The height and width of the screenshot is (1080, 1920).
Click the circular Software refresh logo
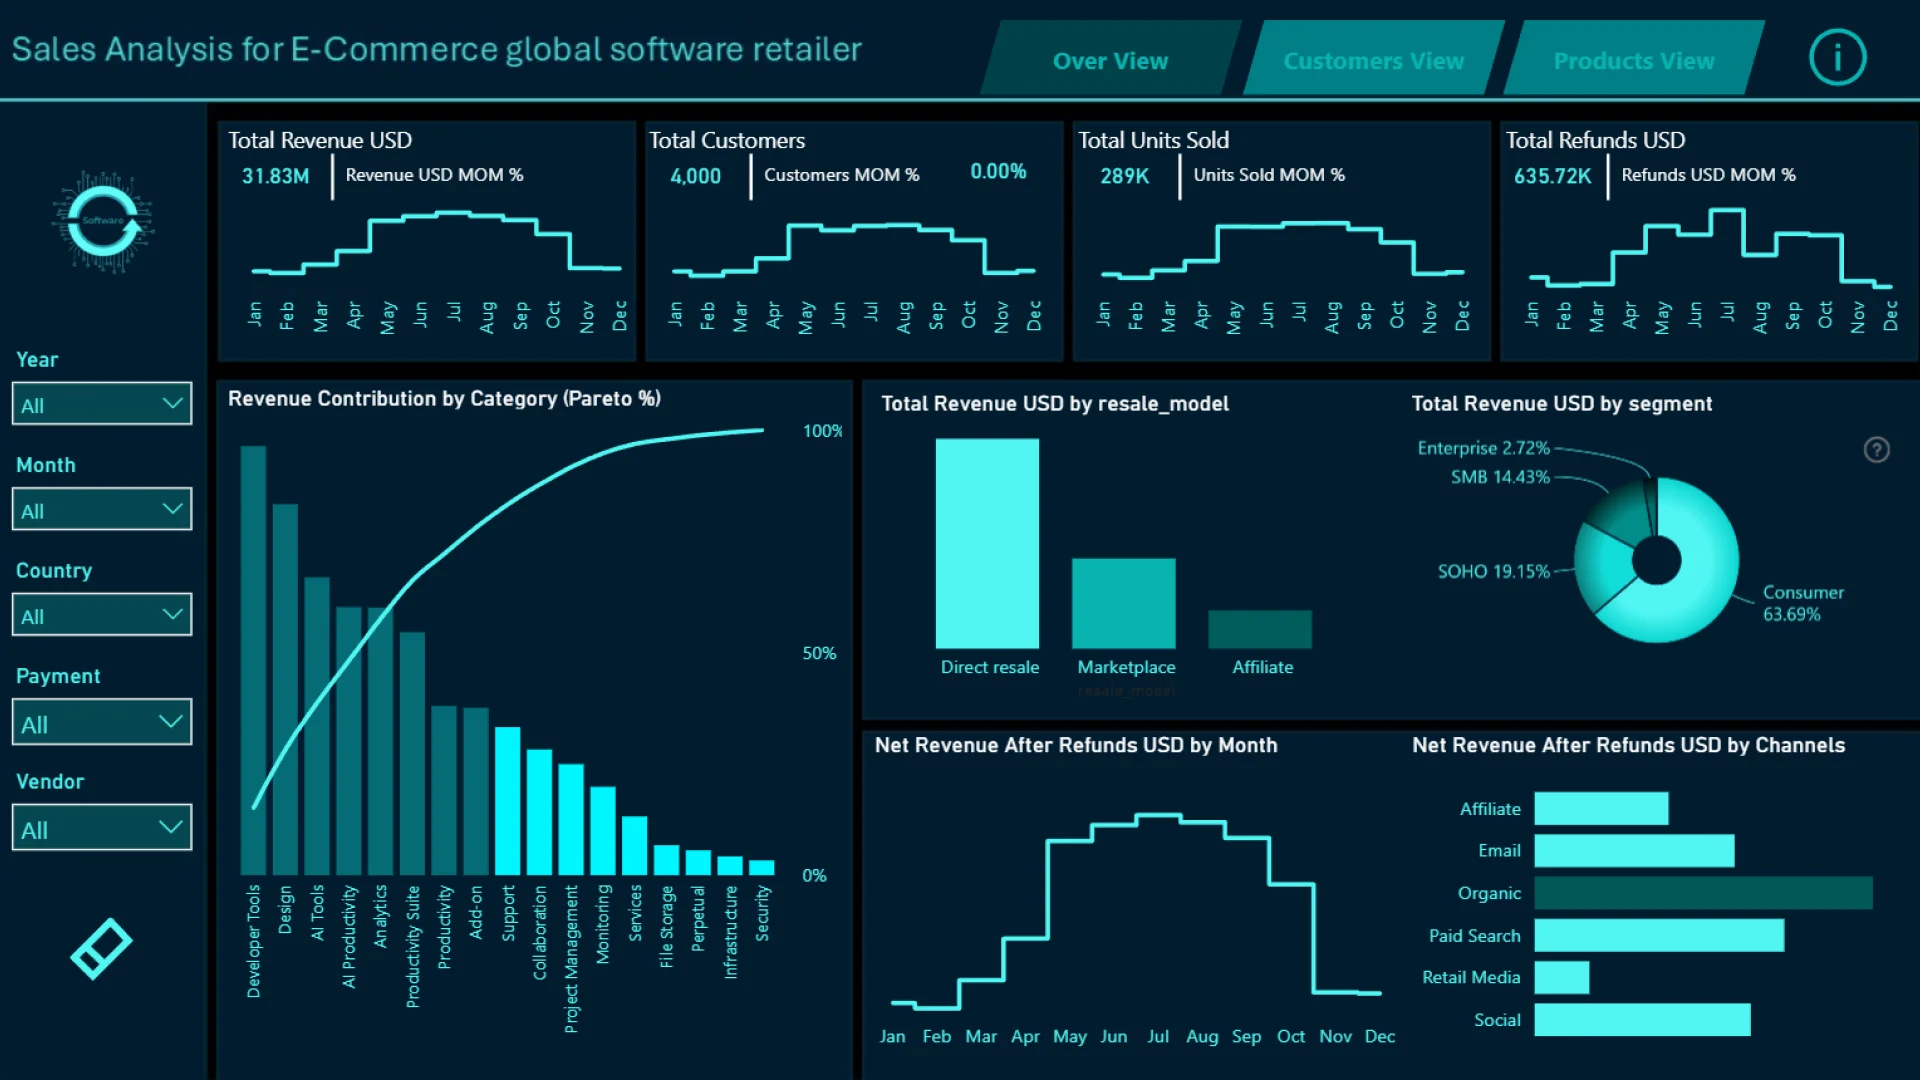click(103, 221)
